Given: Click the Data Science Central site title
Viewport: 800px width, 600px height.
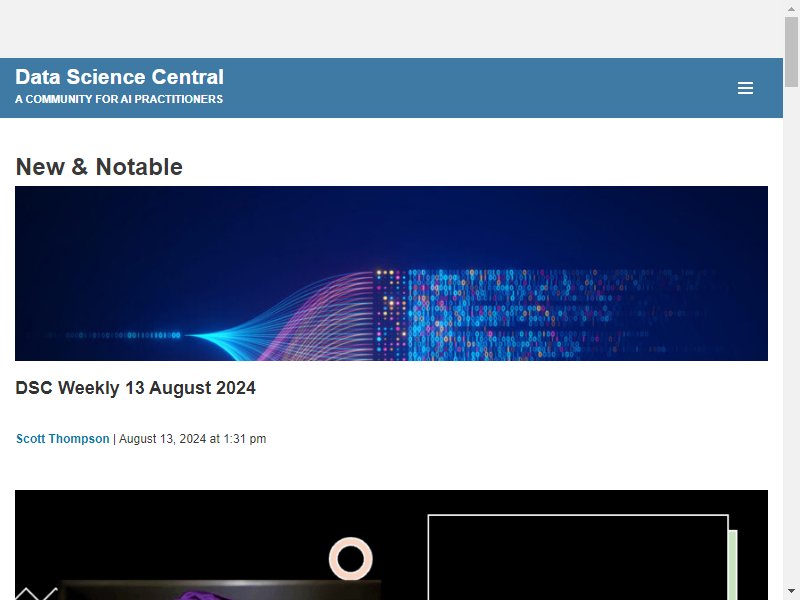Looking at the screenshot, I should [x=119, y=77].
